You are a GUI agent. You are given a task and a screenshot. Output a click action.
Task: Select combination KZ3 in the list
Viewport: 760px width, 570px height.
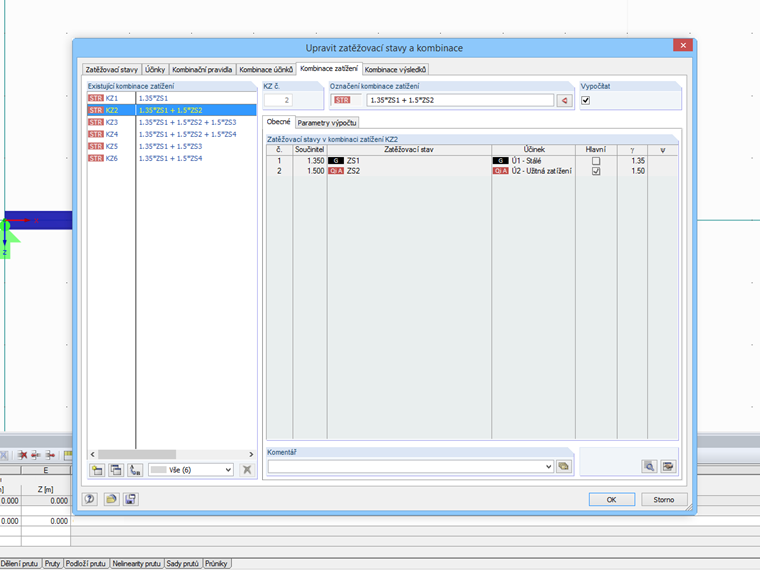172,122
